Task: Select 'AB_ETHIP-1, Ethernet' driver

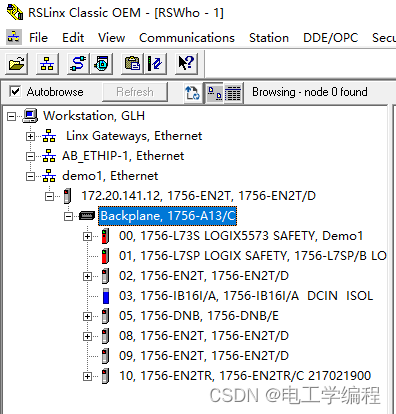Action: [x=123, y=156]
